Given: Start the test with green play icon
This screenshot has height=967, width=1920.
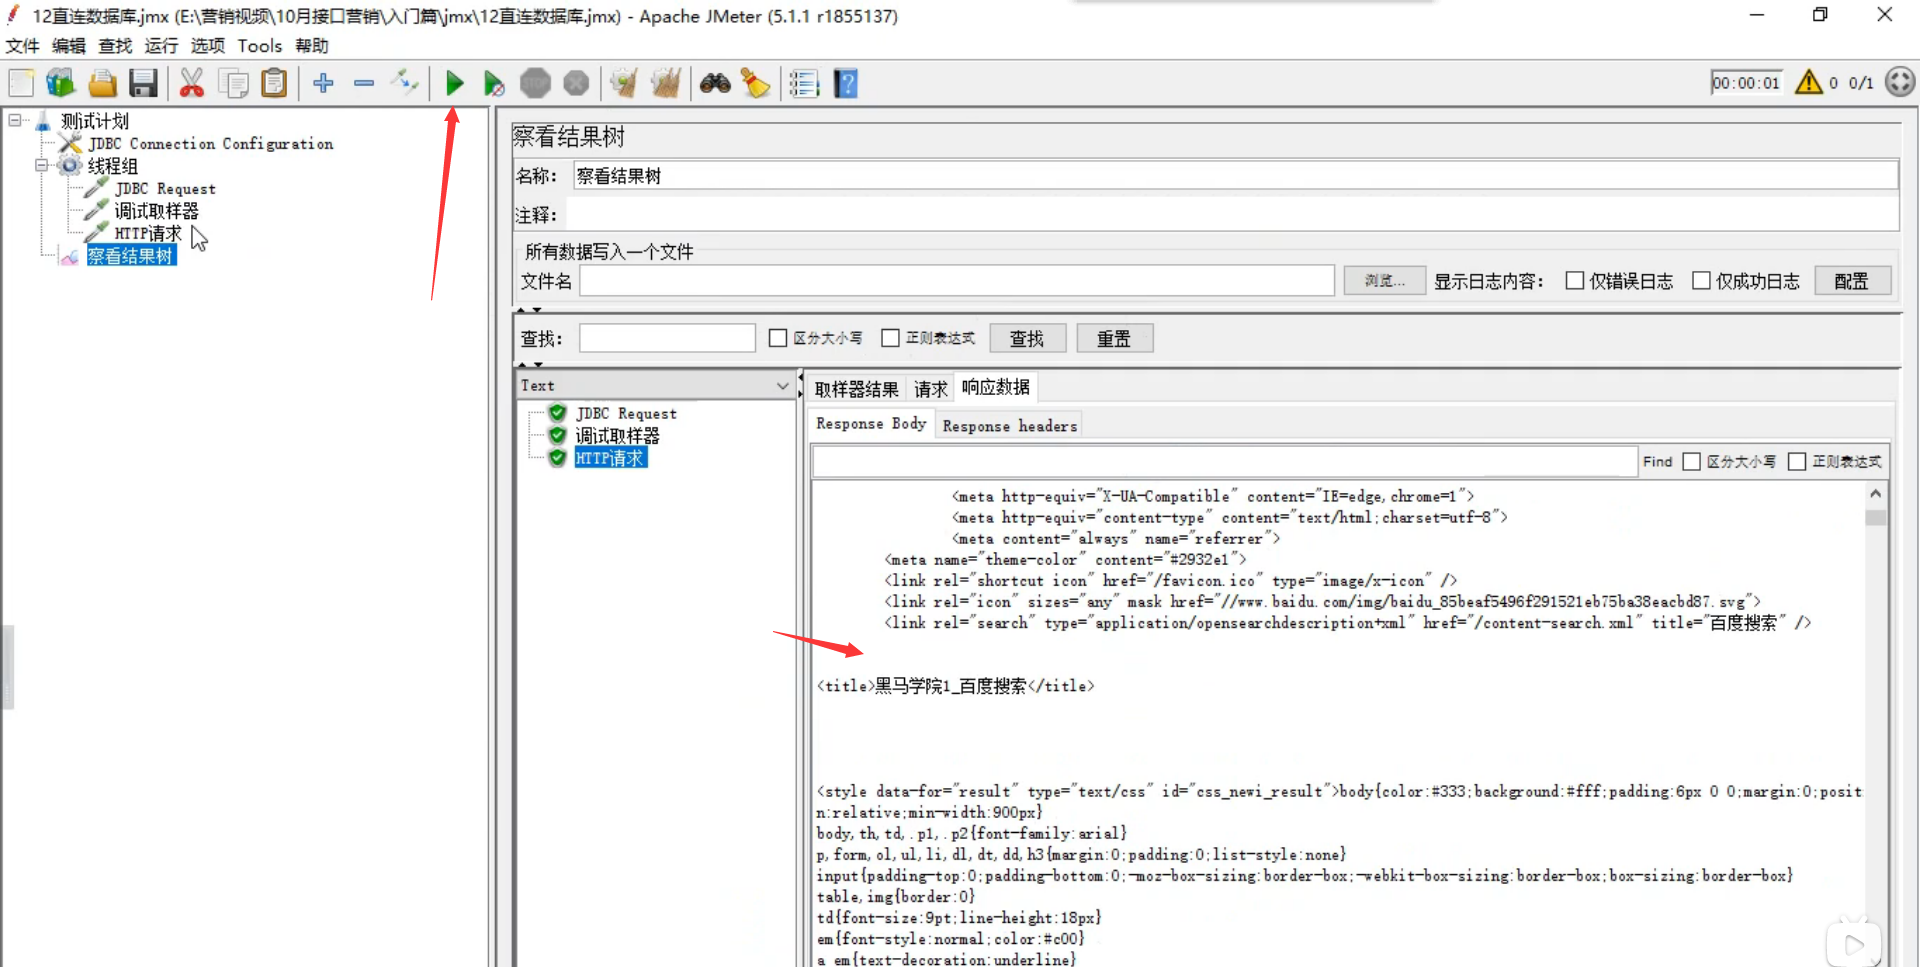Looking at the screenshot, I should pyautogui.click(x=454, y=83).
